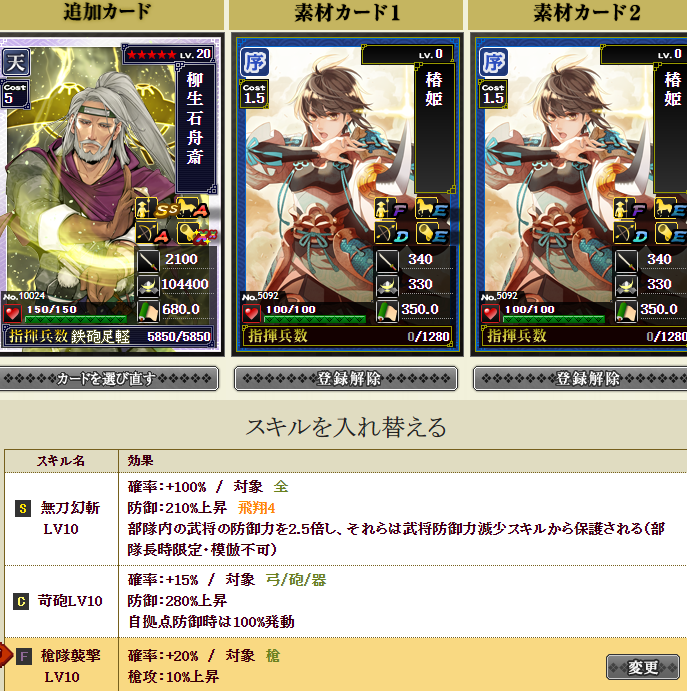Click 変更 button for 槍隊襲撃 skill
Viewport: 687px width, 691px height.
pyautogui.click(x=642, y=667)
